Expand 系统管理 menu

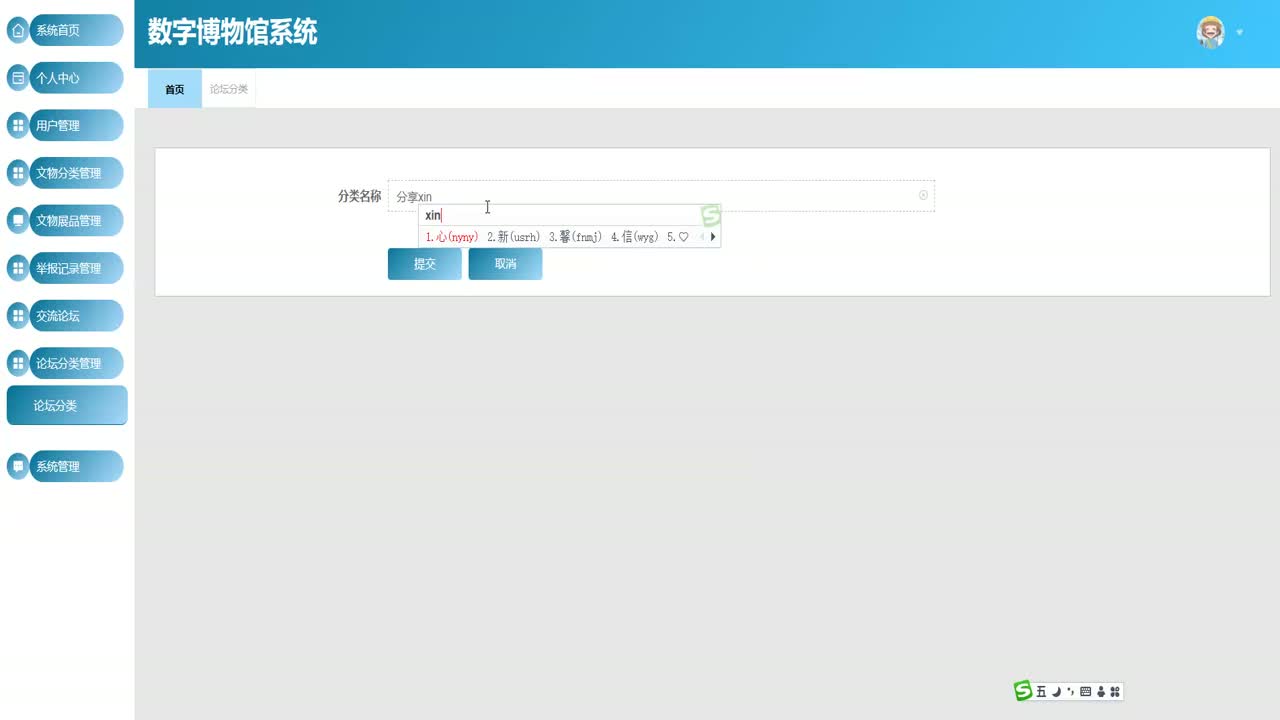click(76, 466)
